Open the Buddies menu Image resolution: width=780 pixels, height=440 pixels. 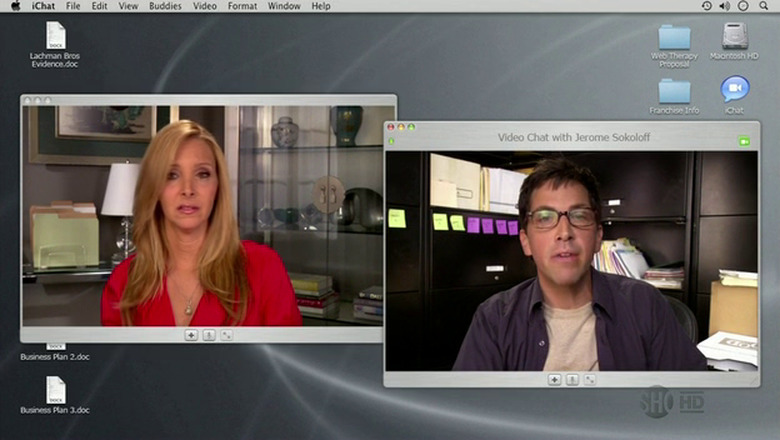tap(165, 6)
